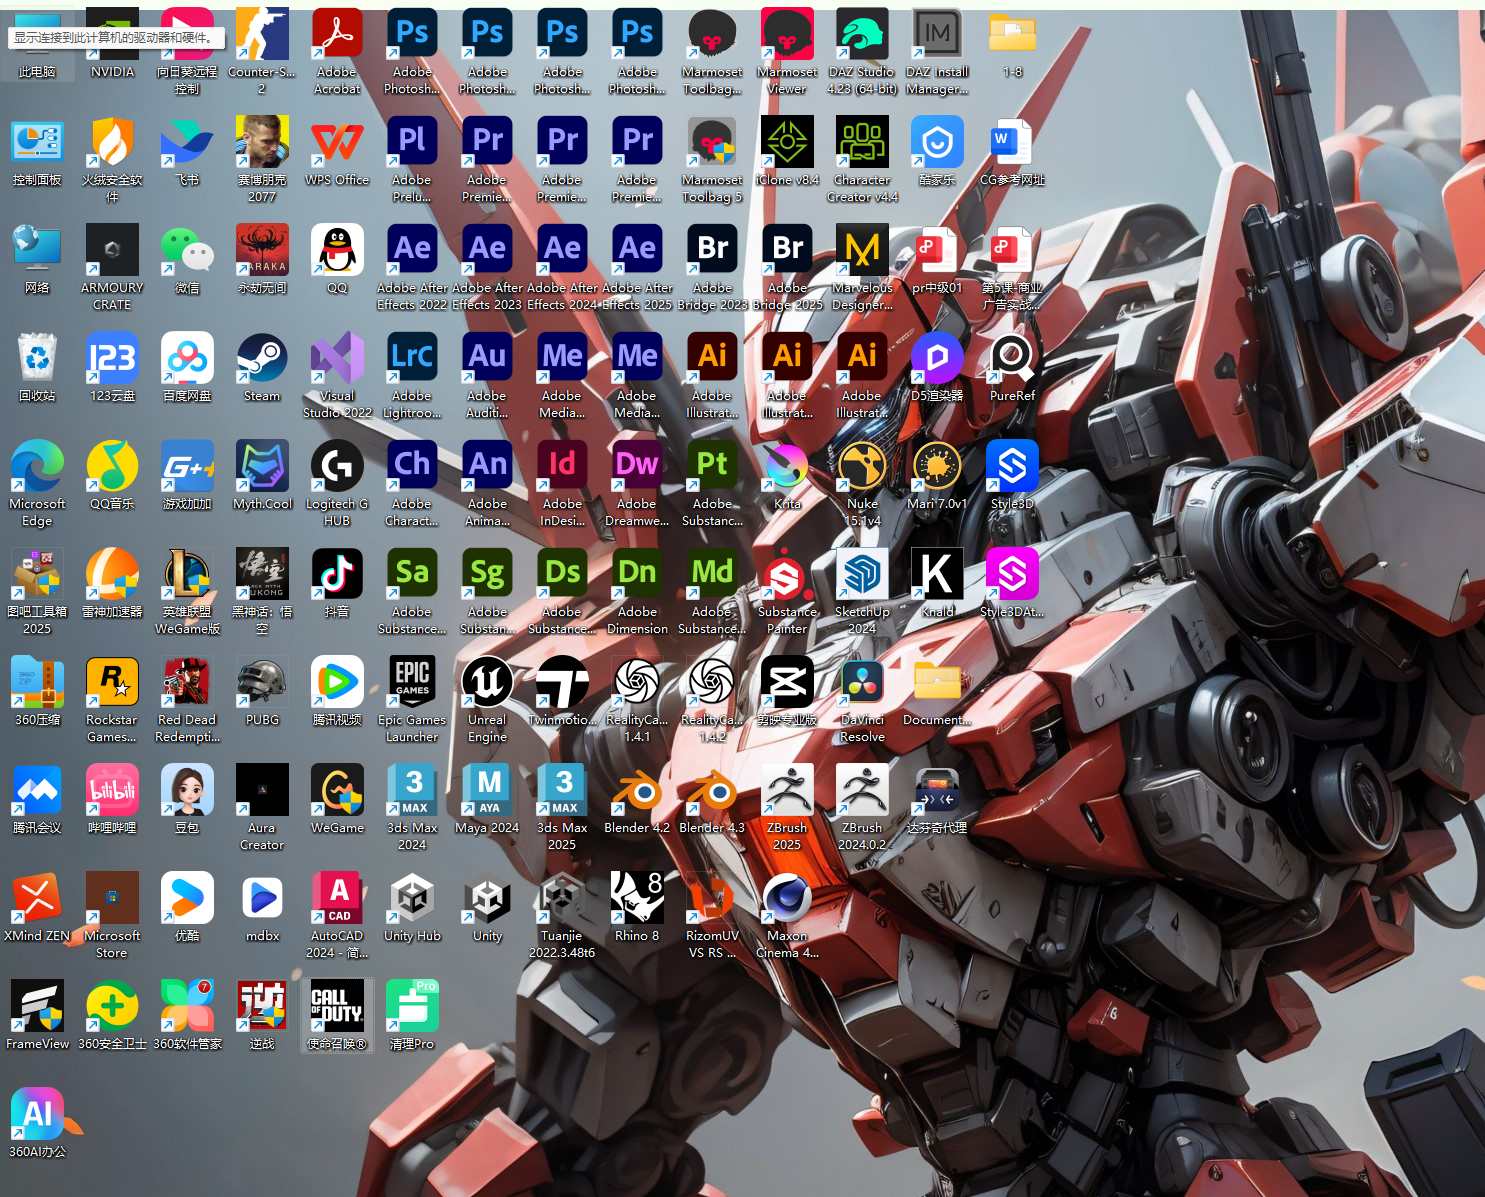Image resolution: width=1485 pixels, height=1197 pixels.
Task: Click the Marvelous Designer icon
Action: pyautogui.click(x=862, y=268)
